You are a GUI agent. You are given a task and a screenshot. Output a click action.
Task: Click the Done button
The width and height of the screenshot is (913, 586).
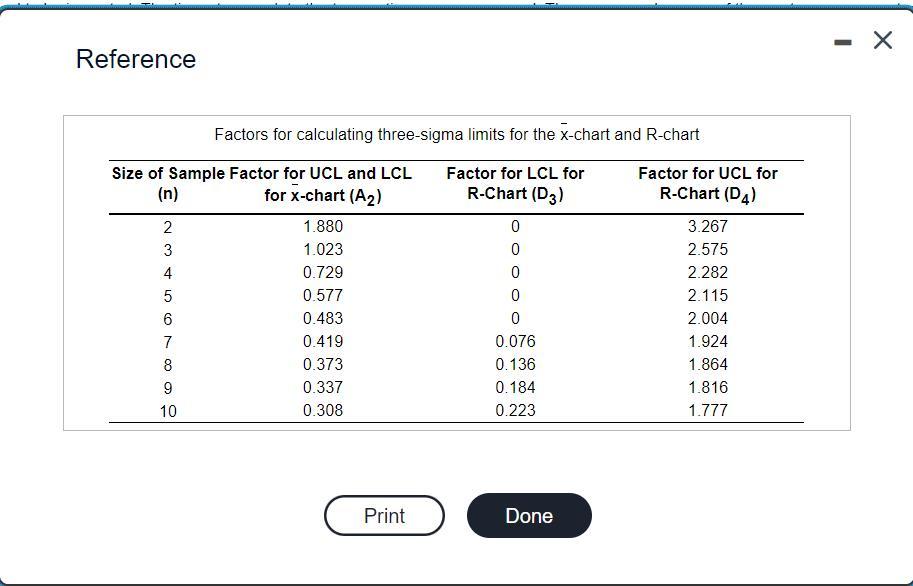pos(529,515)
